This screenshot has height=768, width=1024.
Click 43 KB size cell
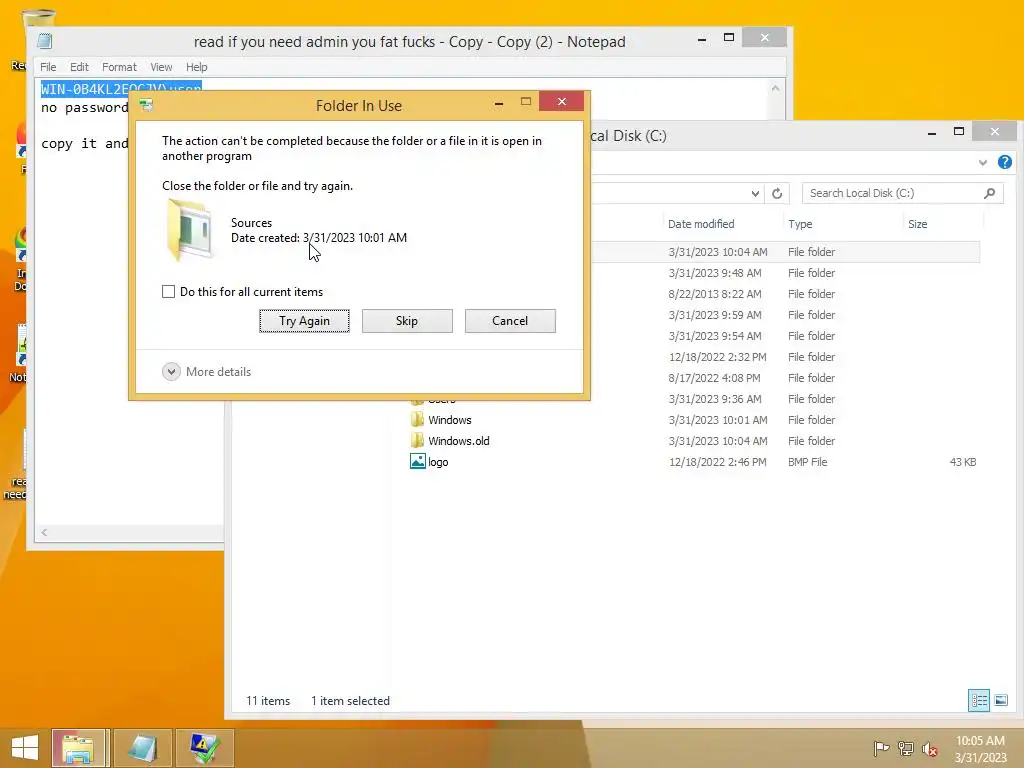point(963,462)
